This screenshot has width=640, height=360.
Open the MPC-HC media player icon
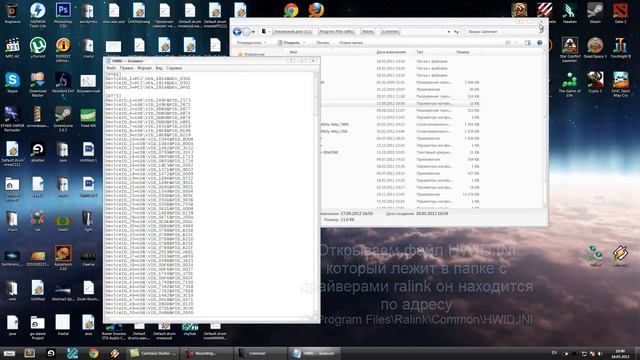12,47
